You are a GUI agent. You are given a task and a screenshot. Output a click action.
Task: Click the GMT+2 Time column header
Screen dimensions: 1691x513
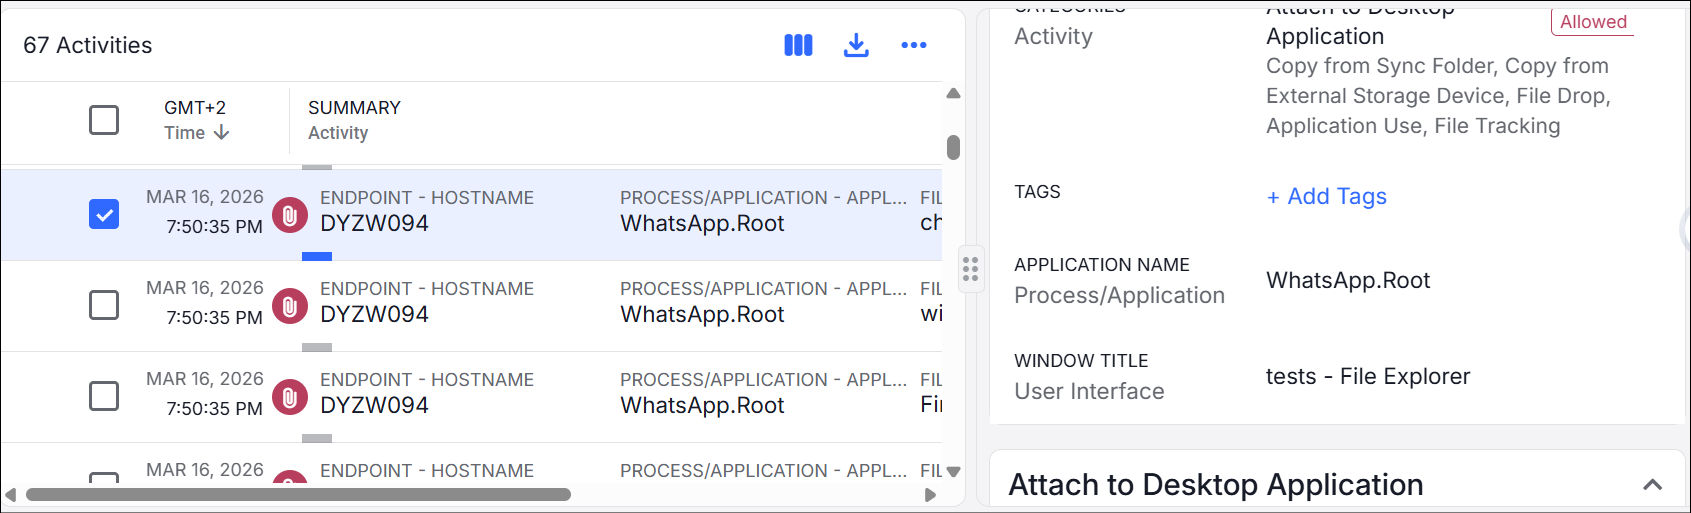pos(195,120)
